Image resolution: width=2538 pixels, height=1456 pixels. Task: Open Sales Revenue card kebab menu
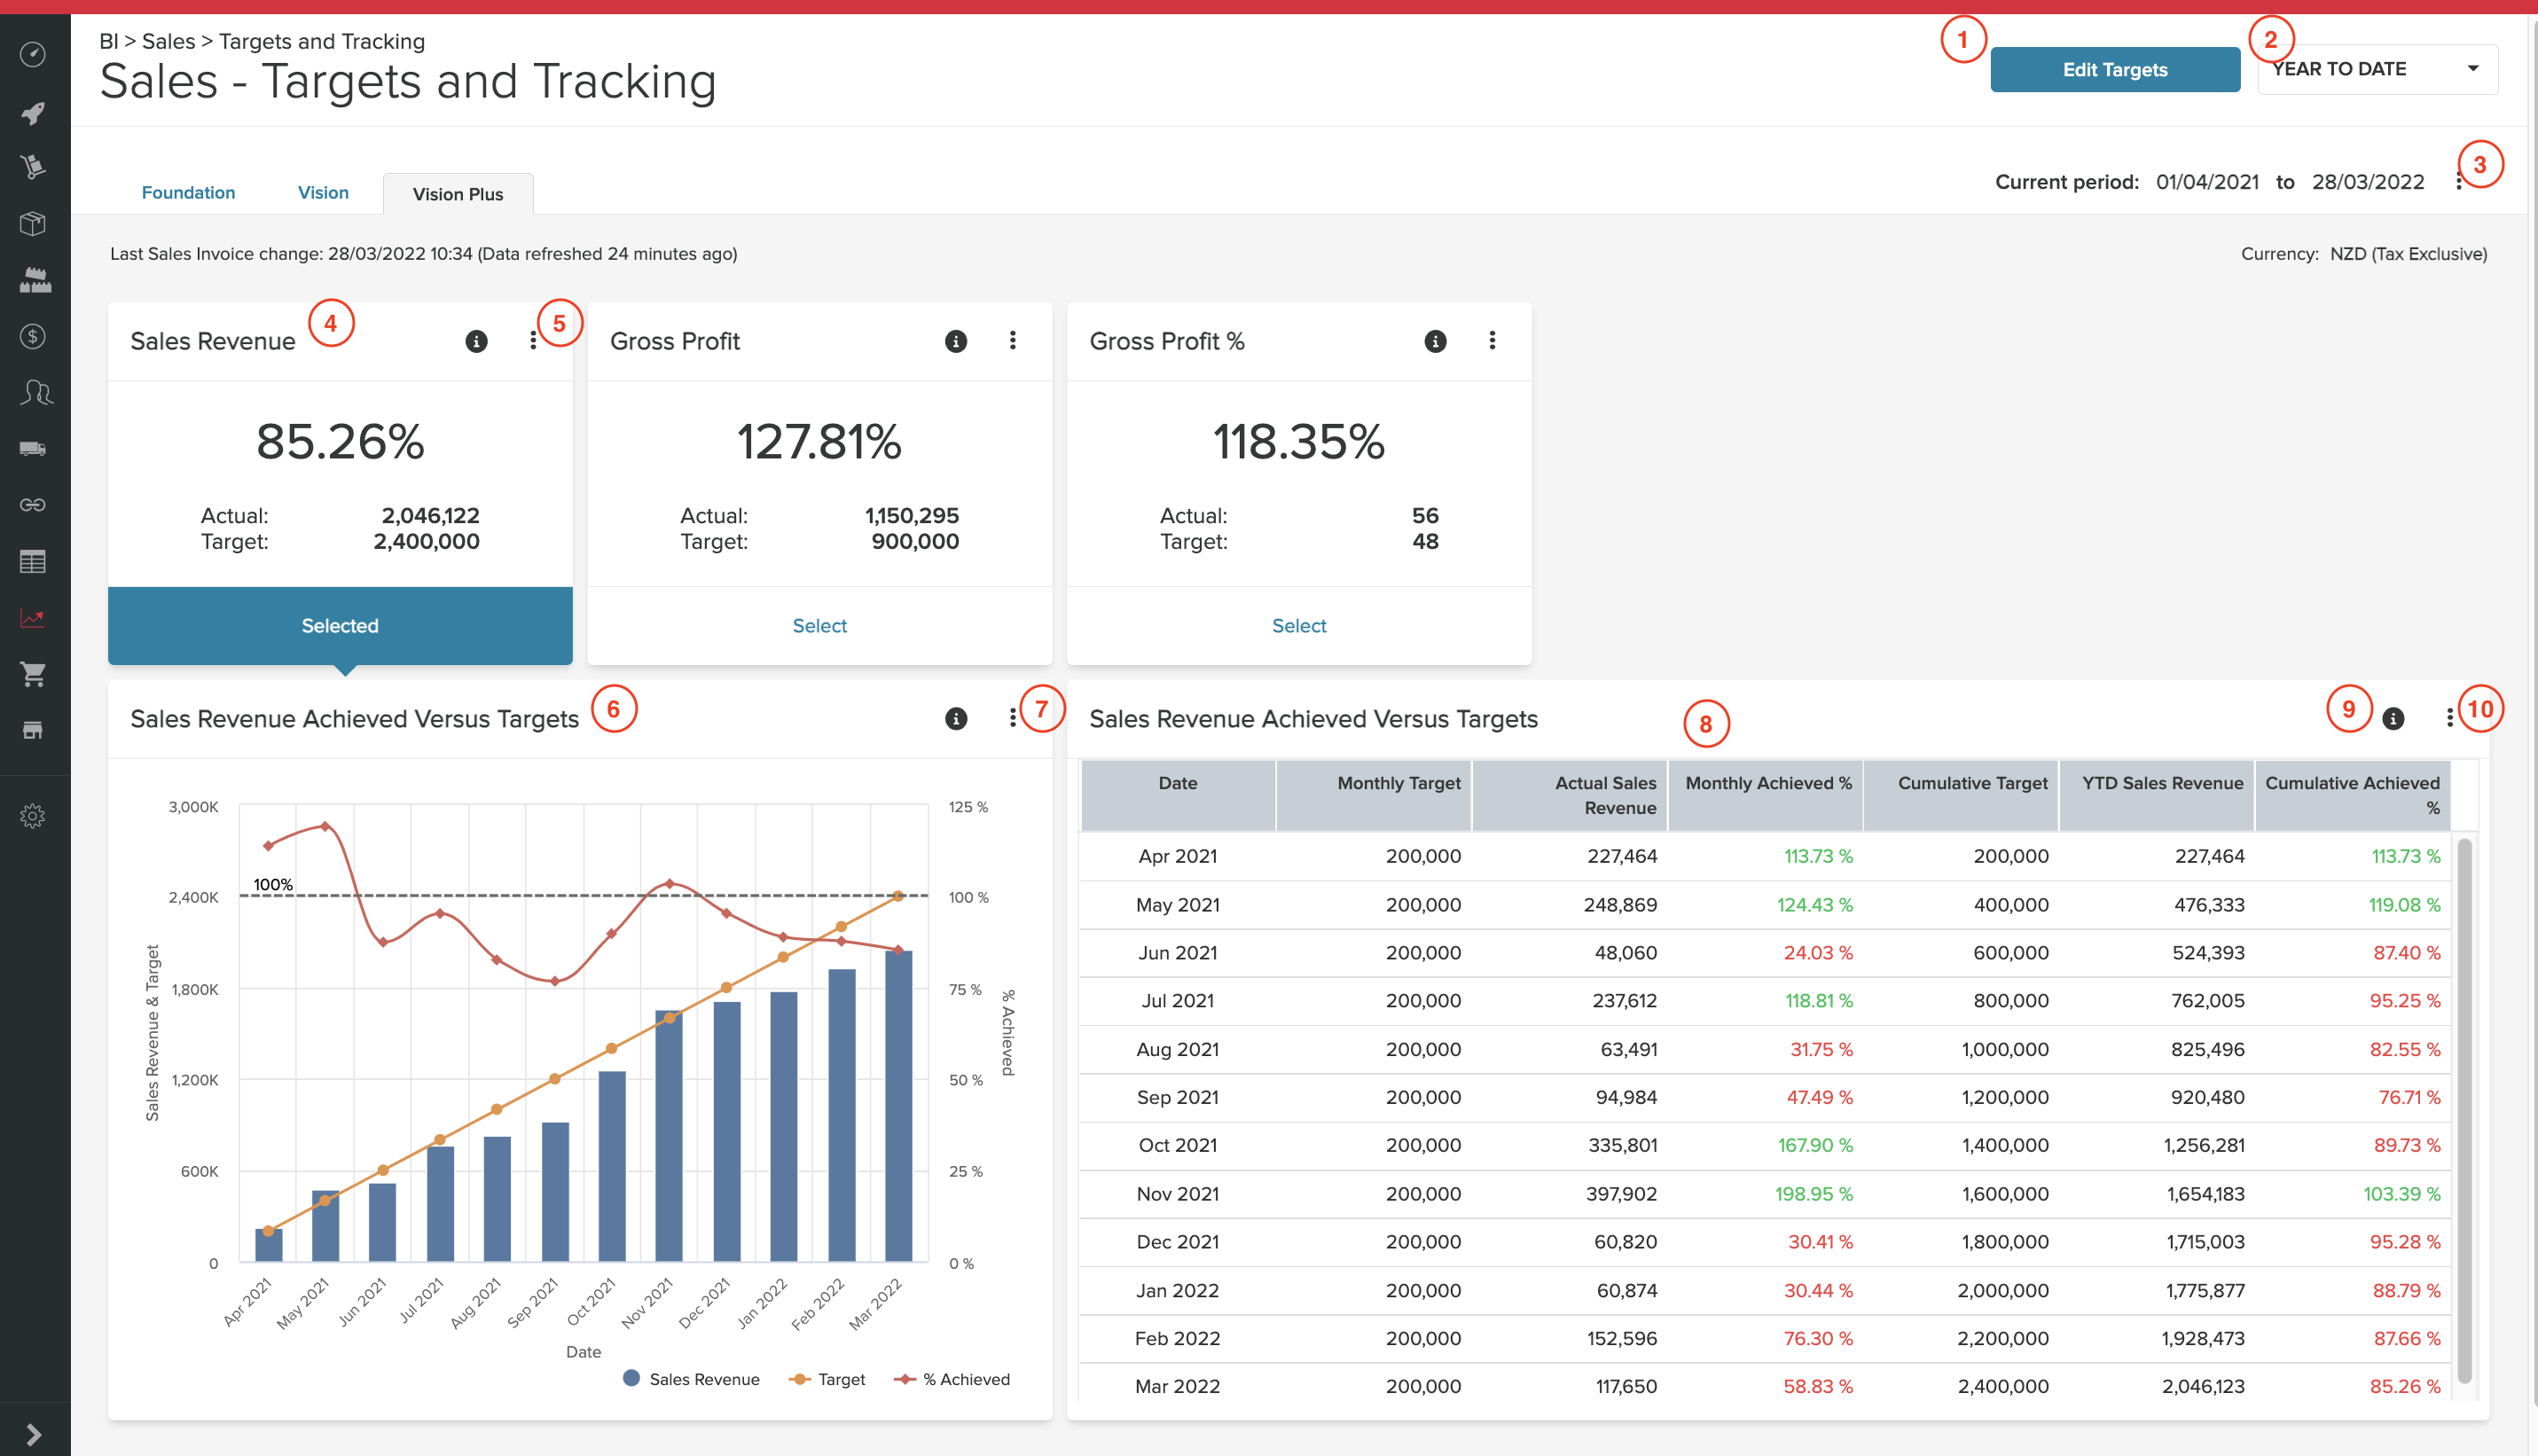point(533,341)
